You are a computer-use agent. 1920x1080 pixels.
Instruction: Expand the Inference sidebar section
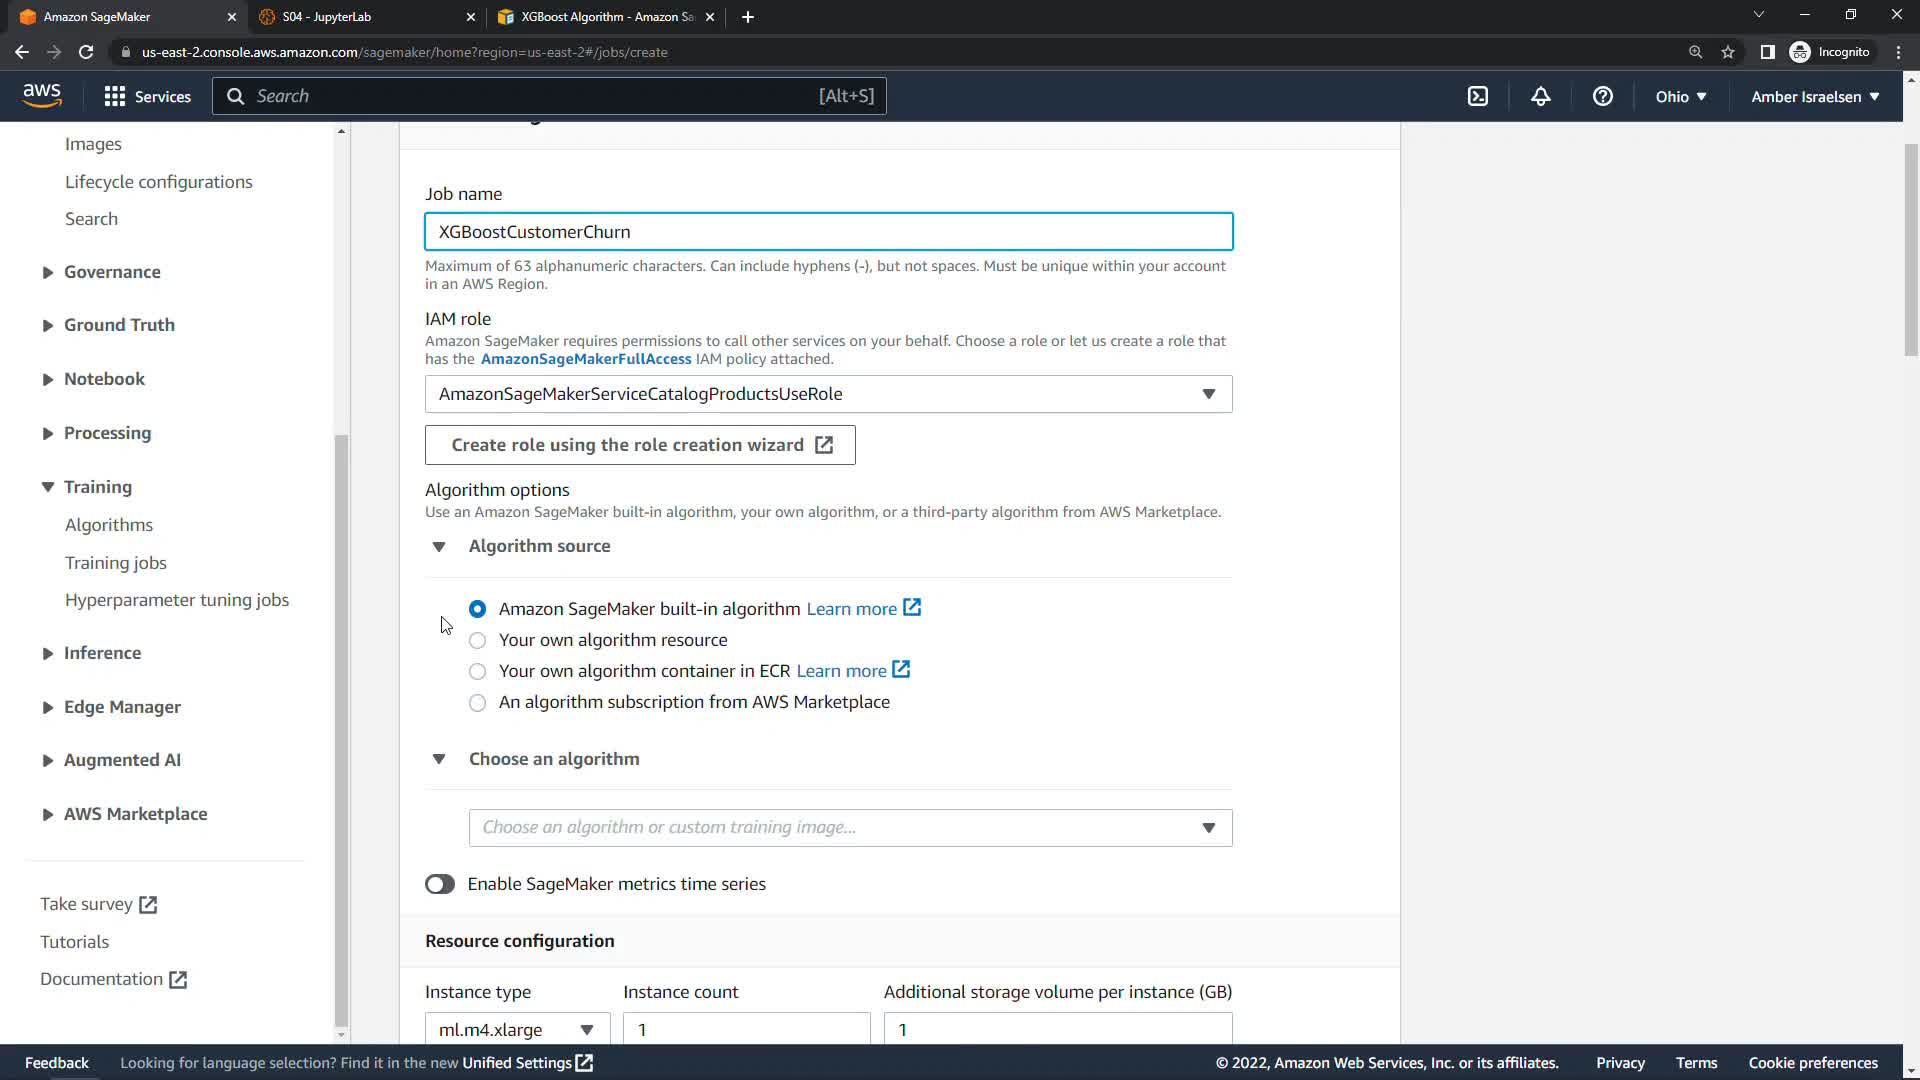coord(102,653)
